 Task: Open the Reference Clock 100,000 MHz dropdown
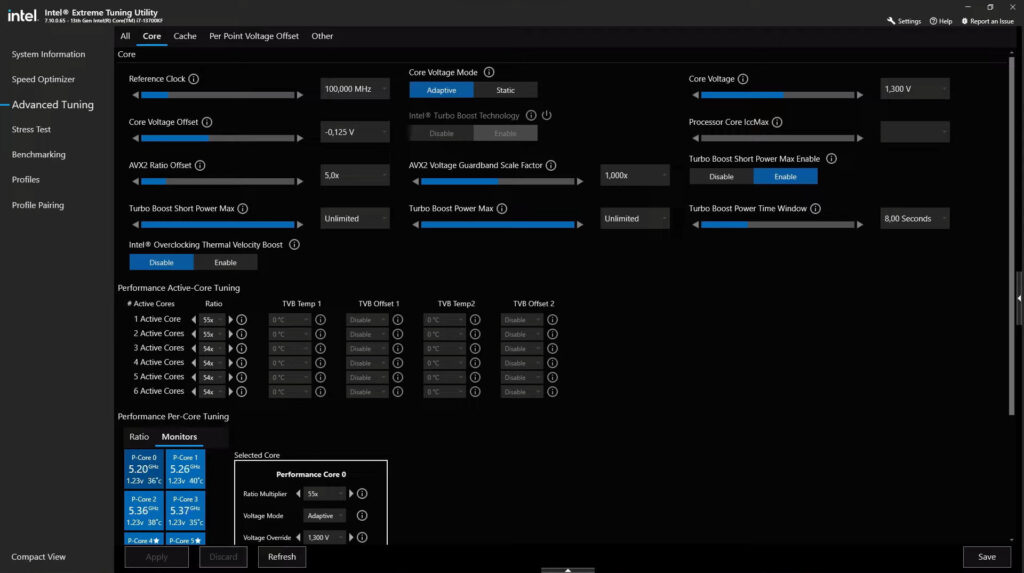(355, 89)
